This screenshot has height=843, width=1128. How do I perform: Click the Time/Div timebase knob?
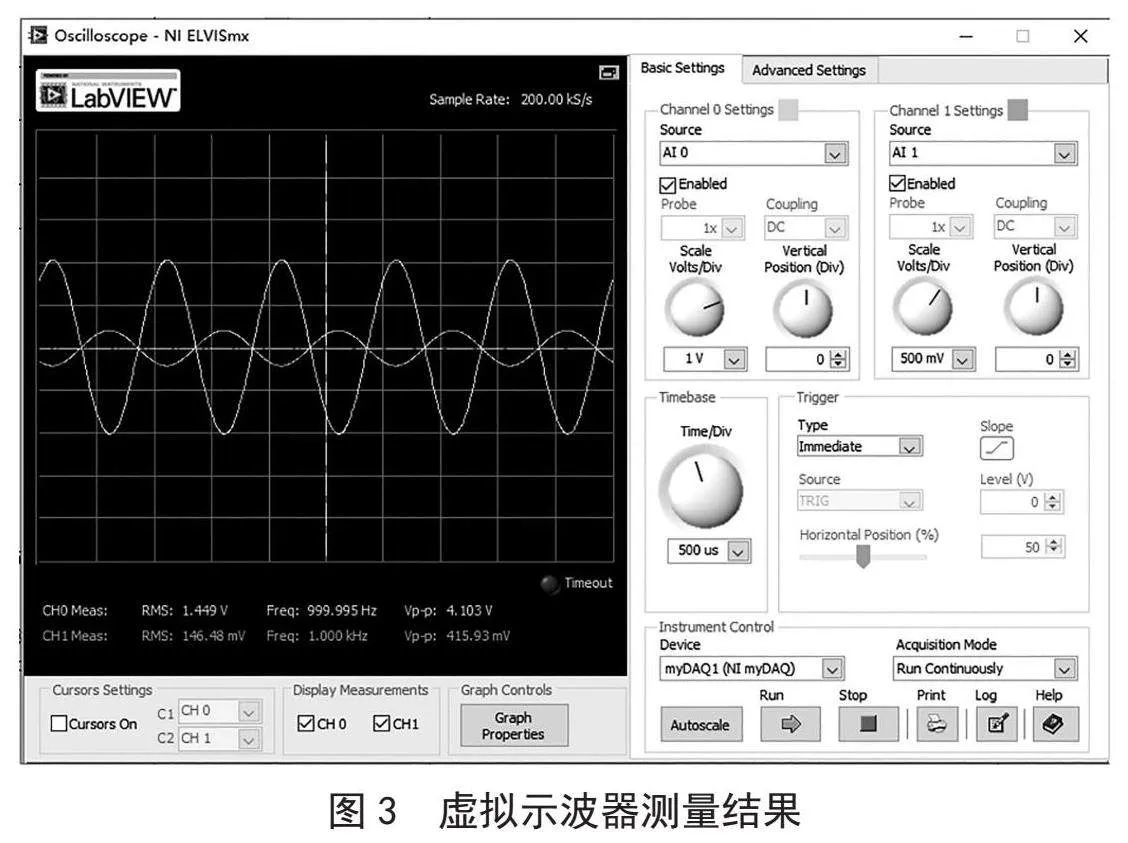(x=701, y=488)
